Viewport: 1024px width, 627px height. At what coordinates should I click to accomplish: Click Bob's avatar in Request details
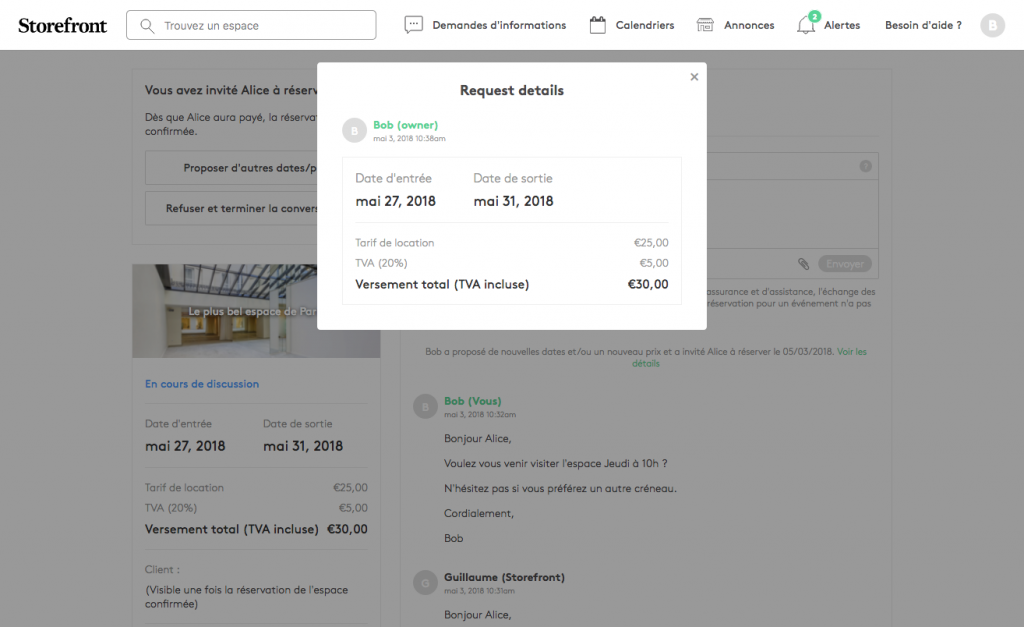(354, 130)
